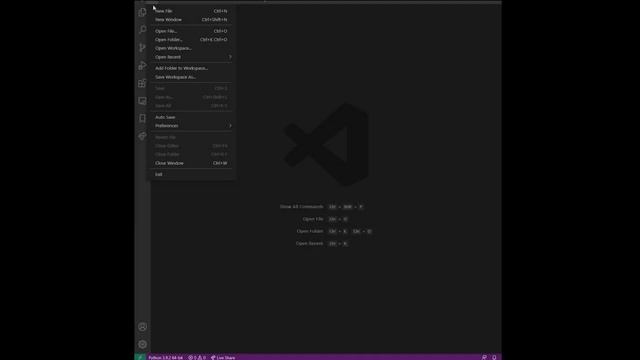Viewport: 640px width, 360px height.
Task: Open the Search view in the activity bar
Action: pos(142,29)
